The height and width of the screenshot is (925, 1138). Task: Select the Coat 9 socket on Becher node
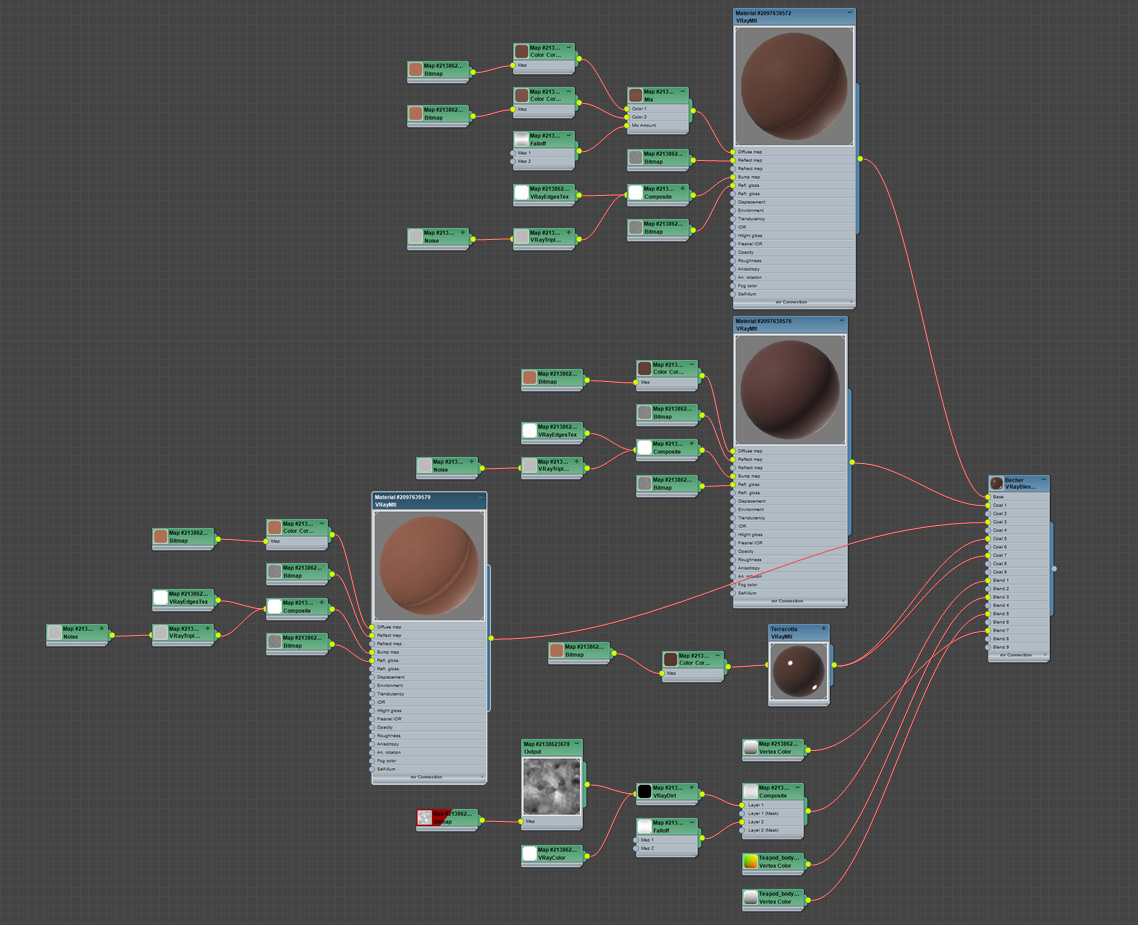pos(988,572)
